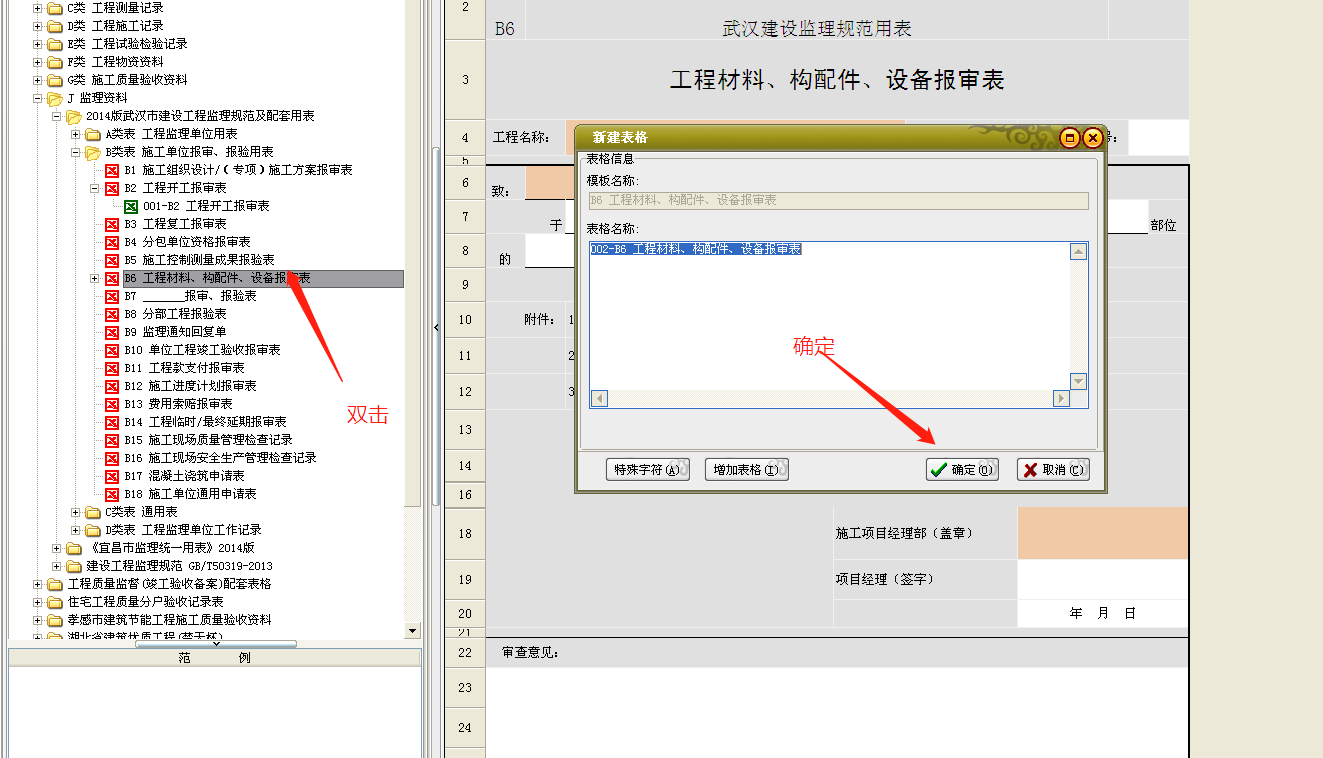Viewport: 1323px width, 758px height.
Task: Click the red X icon beside B17 混凝土浇筑申请表
Action: pos(112,476)
